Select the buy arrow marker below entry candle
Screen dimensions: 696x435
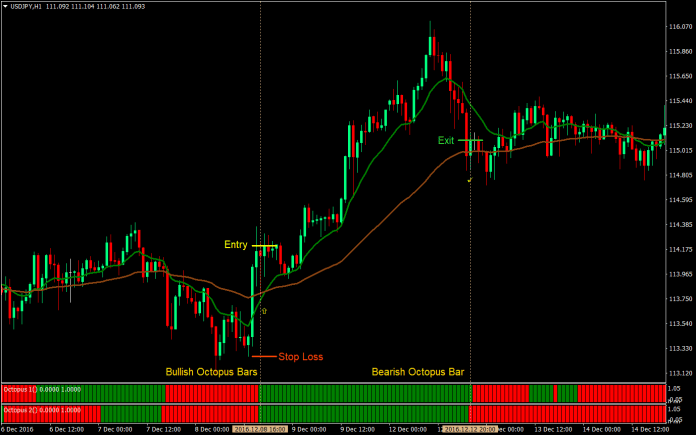click(x=263, y=311)
